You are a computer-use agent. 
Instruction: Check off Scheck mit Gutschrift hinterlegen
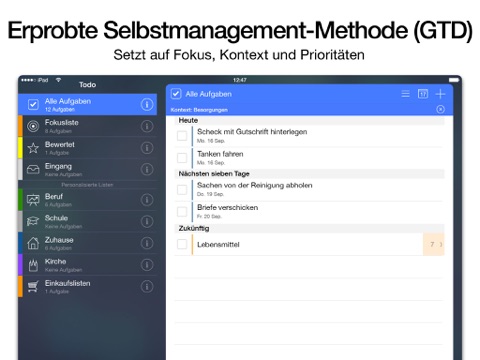pos(182,136)
